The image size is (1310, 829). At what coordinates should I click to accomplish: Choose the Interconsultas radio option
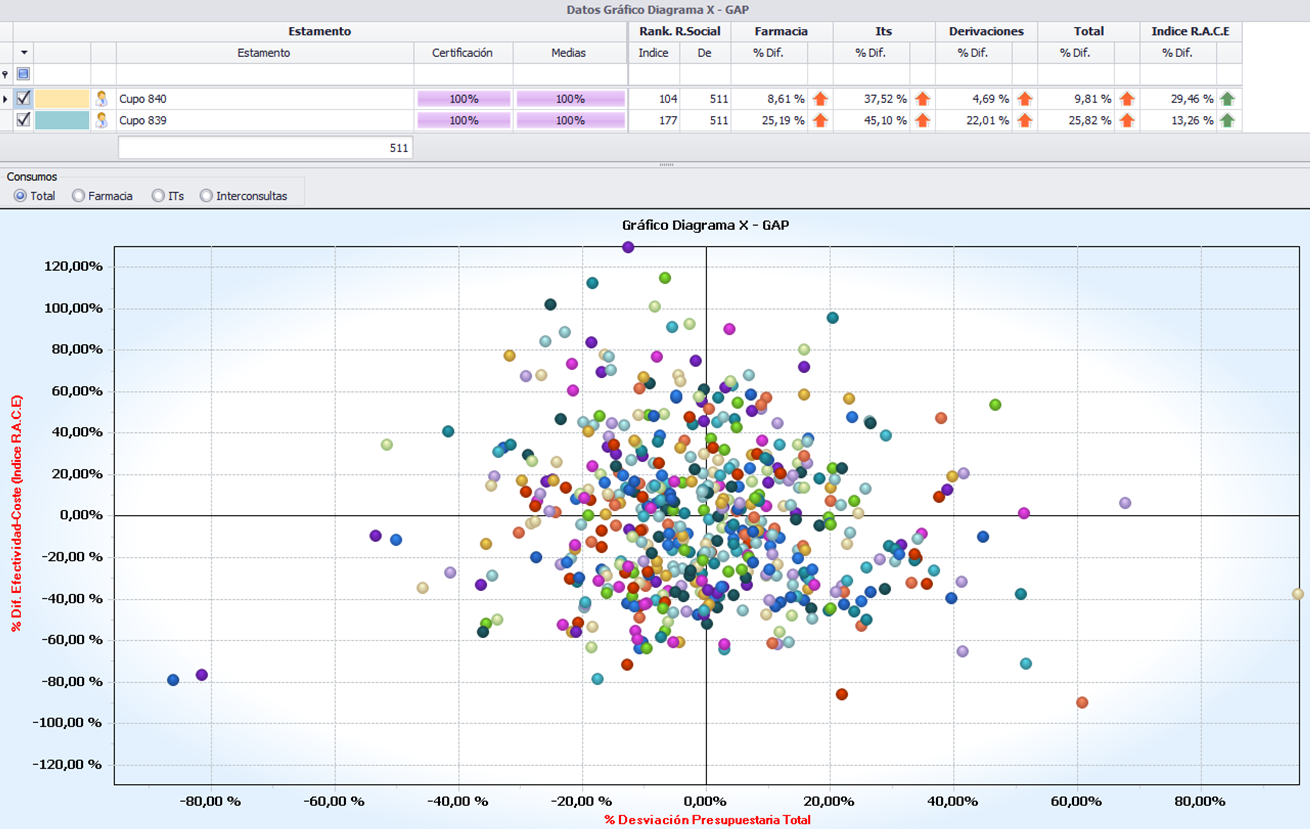point(207,196)
